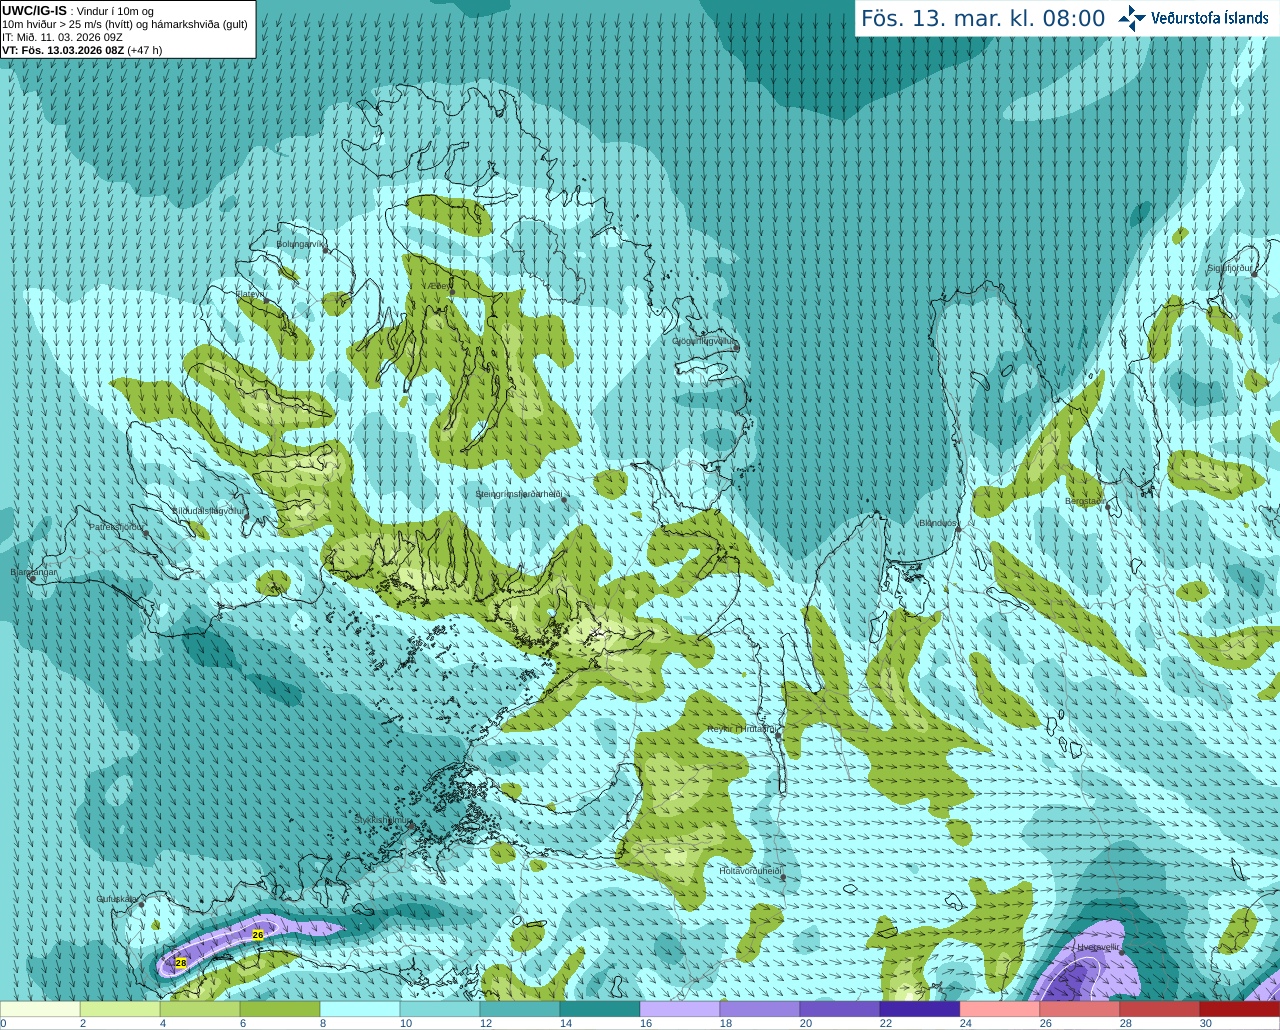Click the Gjögurflugvöllur station label
This screenshot has height=1030, width=1280.
coord(703,341)
